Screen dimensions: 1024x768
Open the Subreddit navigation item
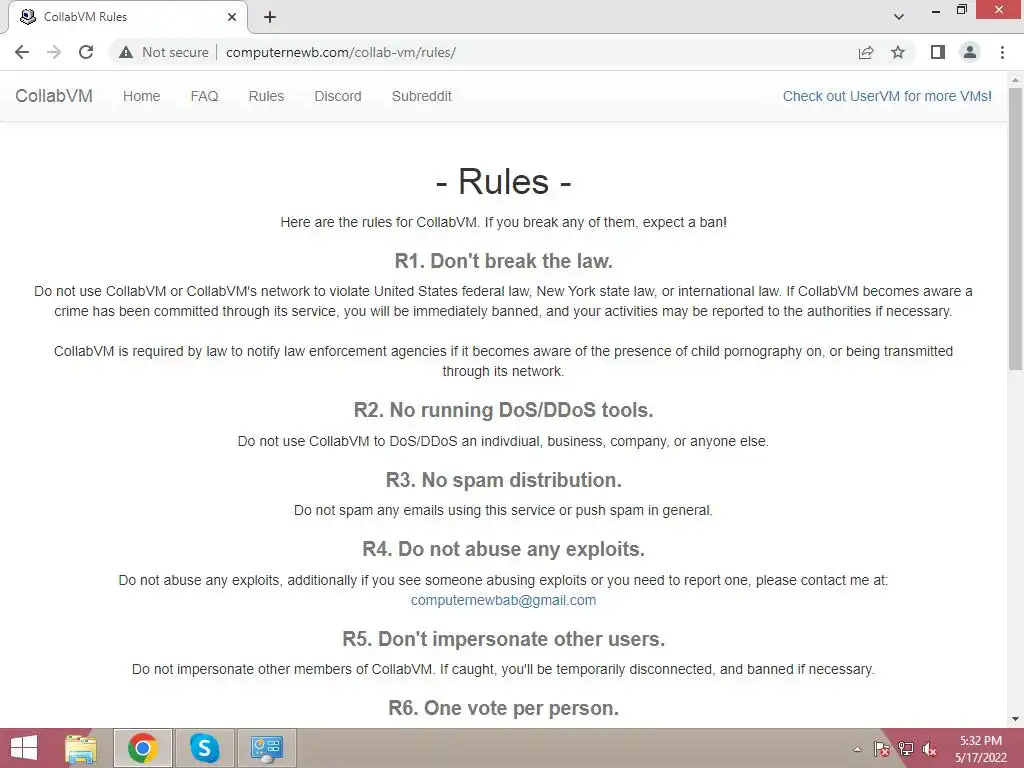click(422, 96)
